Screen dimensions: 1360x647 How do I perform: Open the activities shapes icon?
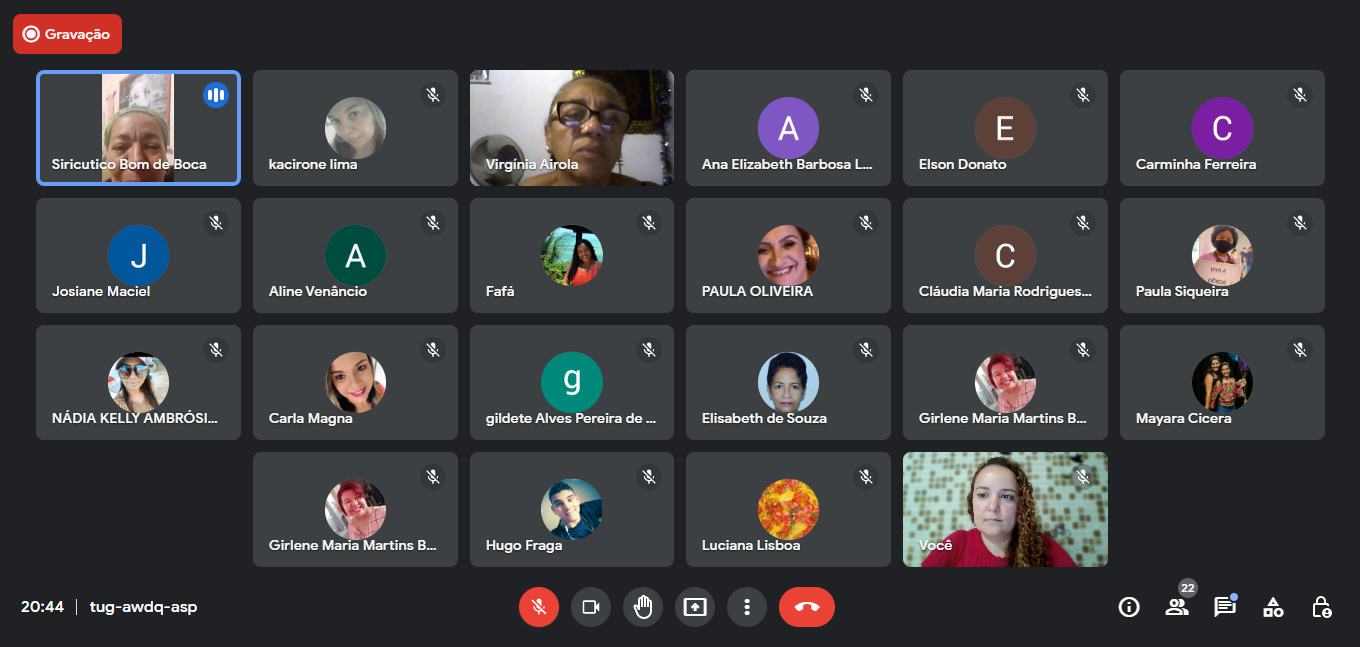click(x=1273, y=607)
